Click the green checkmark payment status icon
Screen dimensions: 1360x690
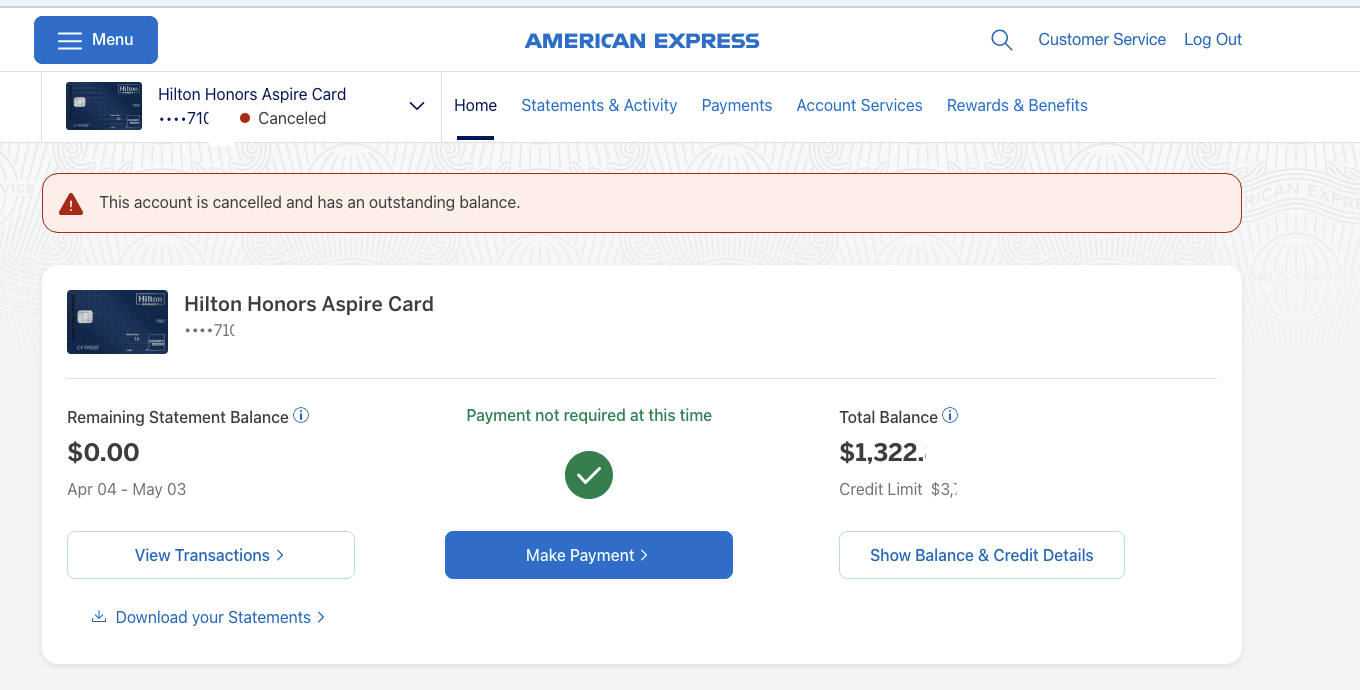[589, 475]
